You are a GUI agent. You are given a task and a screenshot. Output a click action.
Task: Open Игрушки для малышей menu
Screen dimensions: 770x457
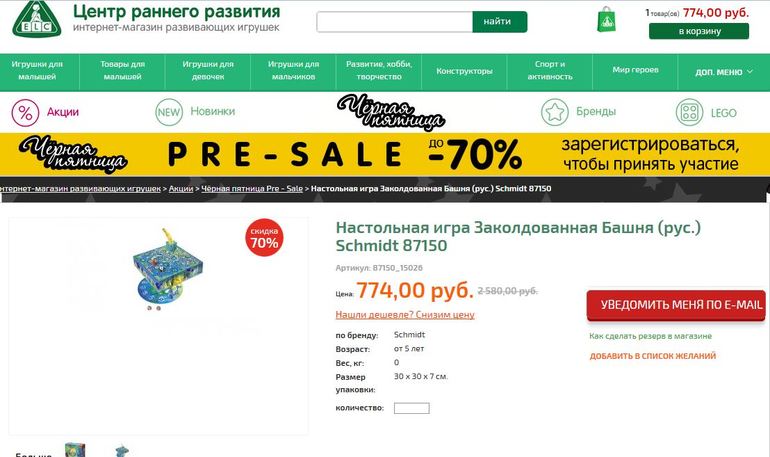click(x=37, y=71)
